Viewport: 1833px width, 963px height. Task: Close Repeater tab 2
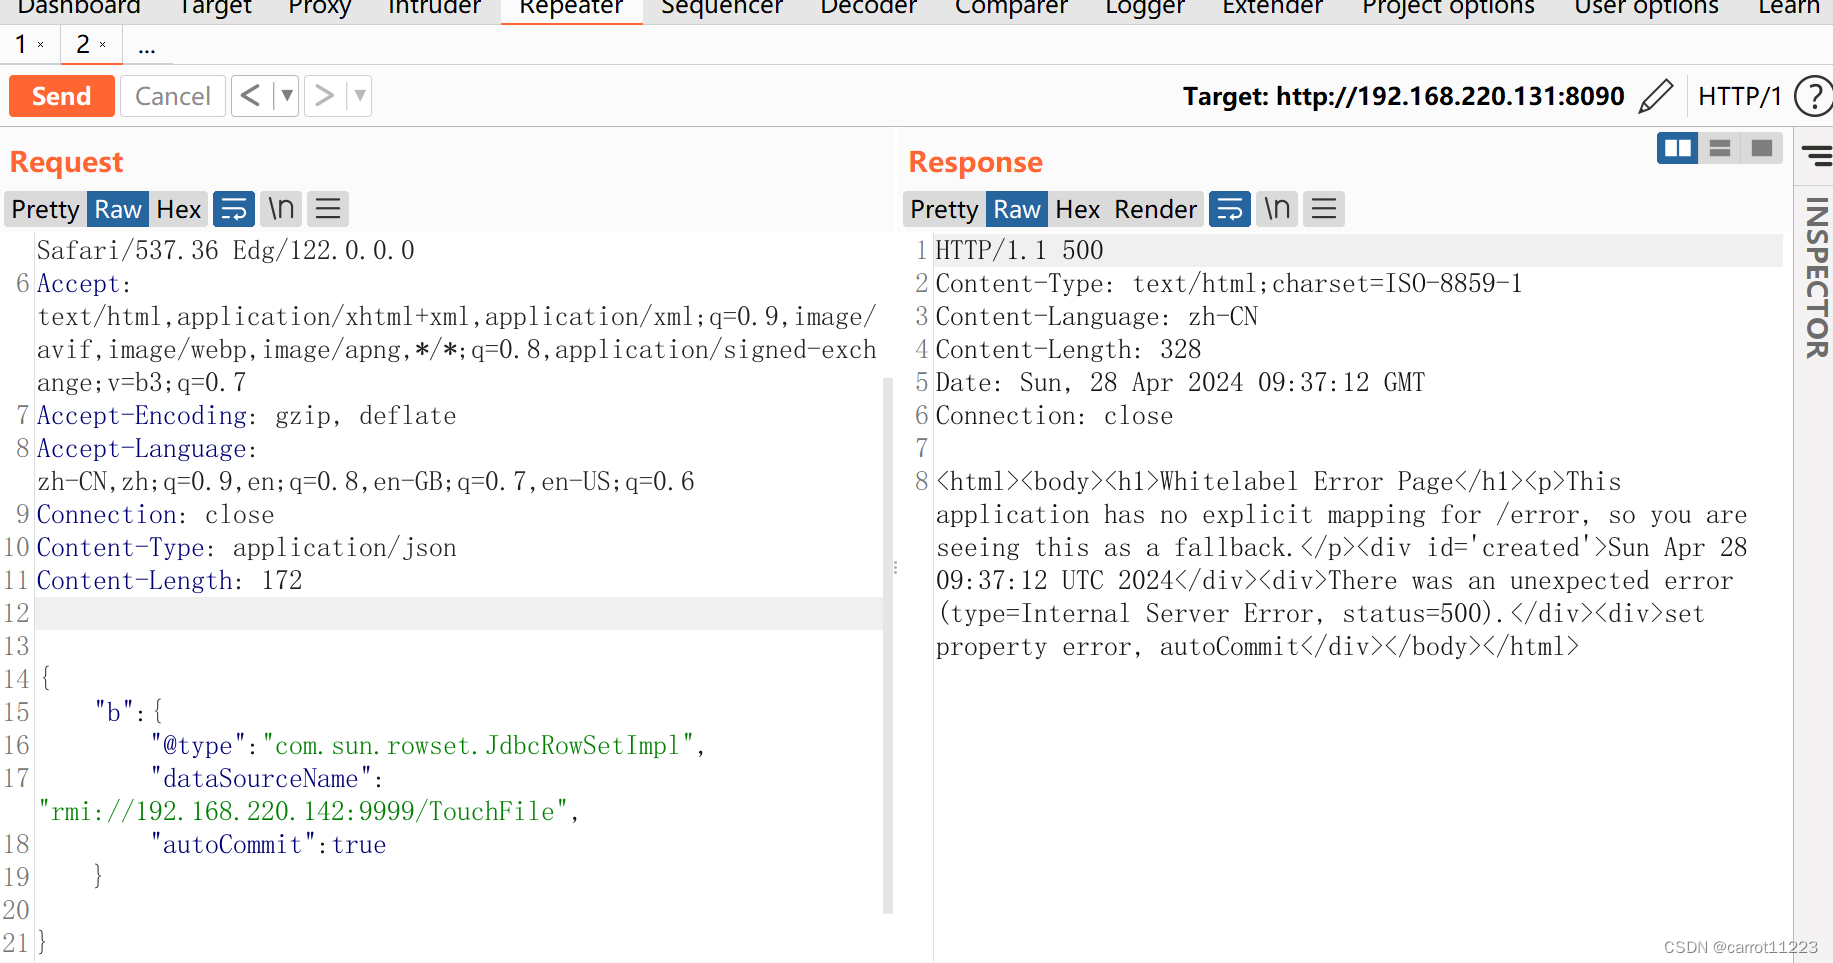coord(102,45)
